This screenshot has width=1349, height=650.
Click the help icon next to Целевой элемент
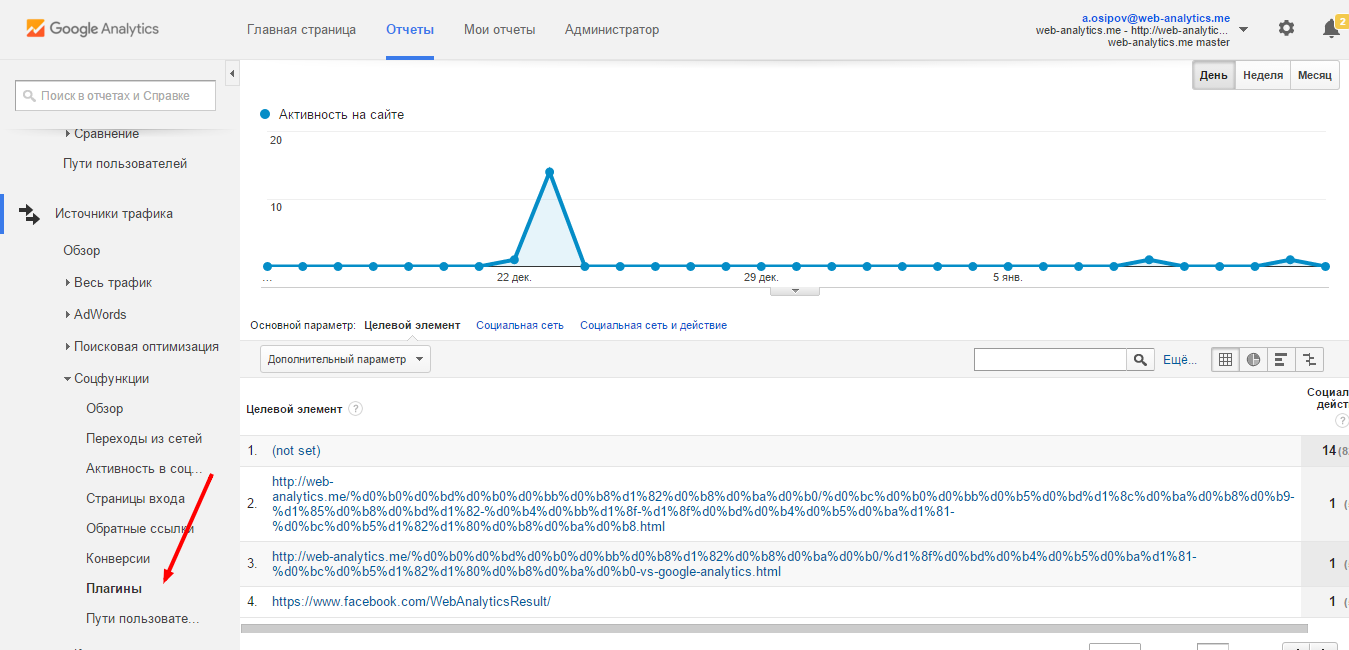click(x=355, y=409)
